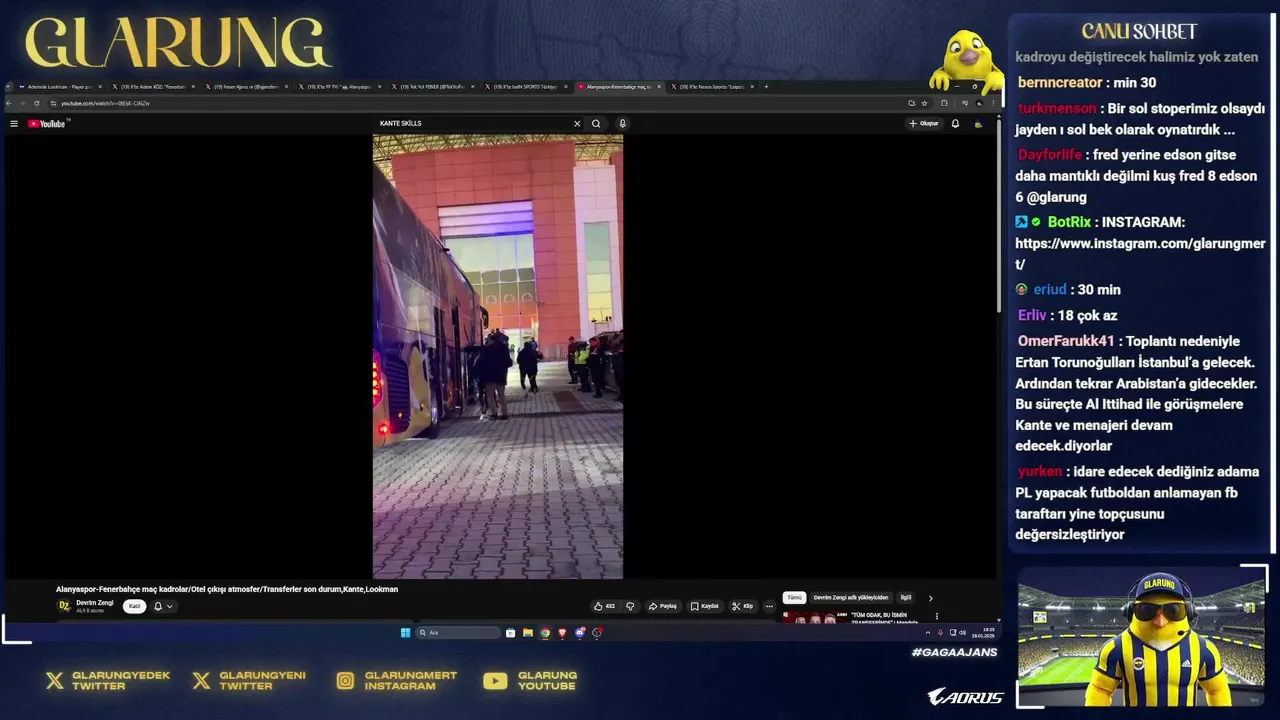Click chat username Dayforlife
This screenshot has height=720, width=1280.
point(1050,155)
